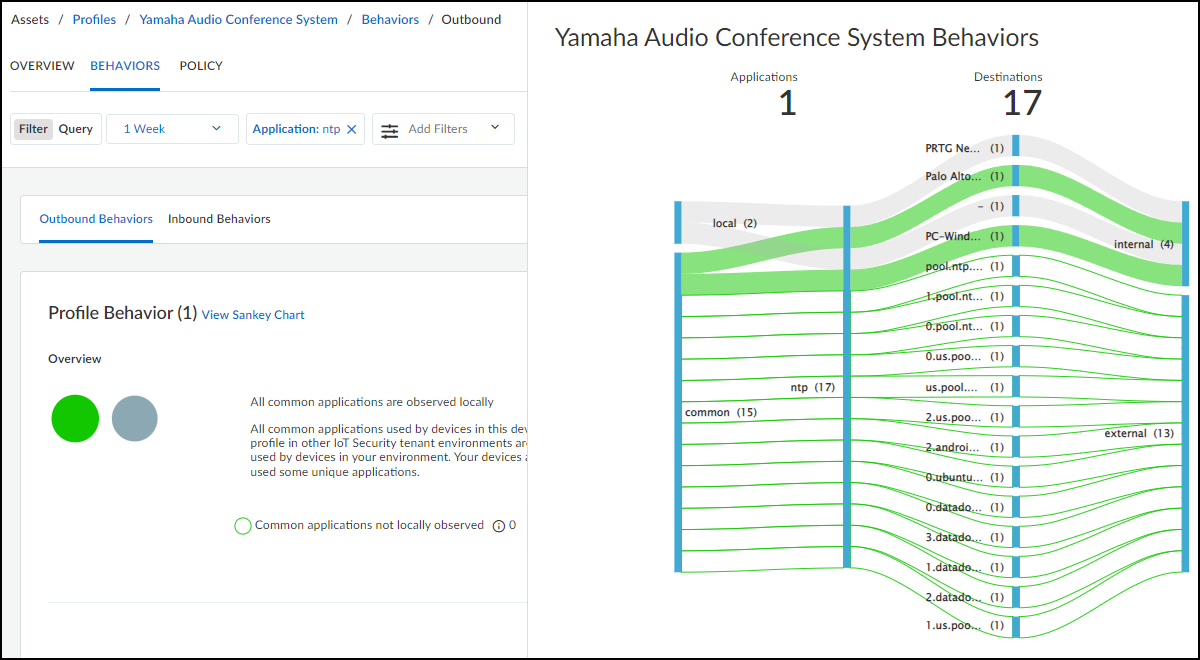Toggle to Filter mode
This screenshot has height=660, width=1200.
tap(33, 129)
